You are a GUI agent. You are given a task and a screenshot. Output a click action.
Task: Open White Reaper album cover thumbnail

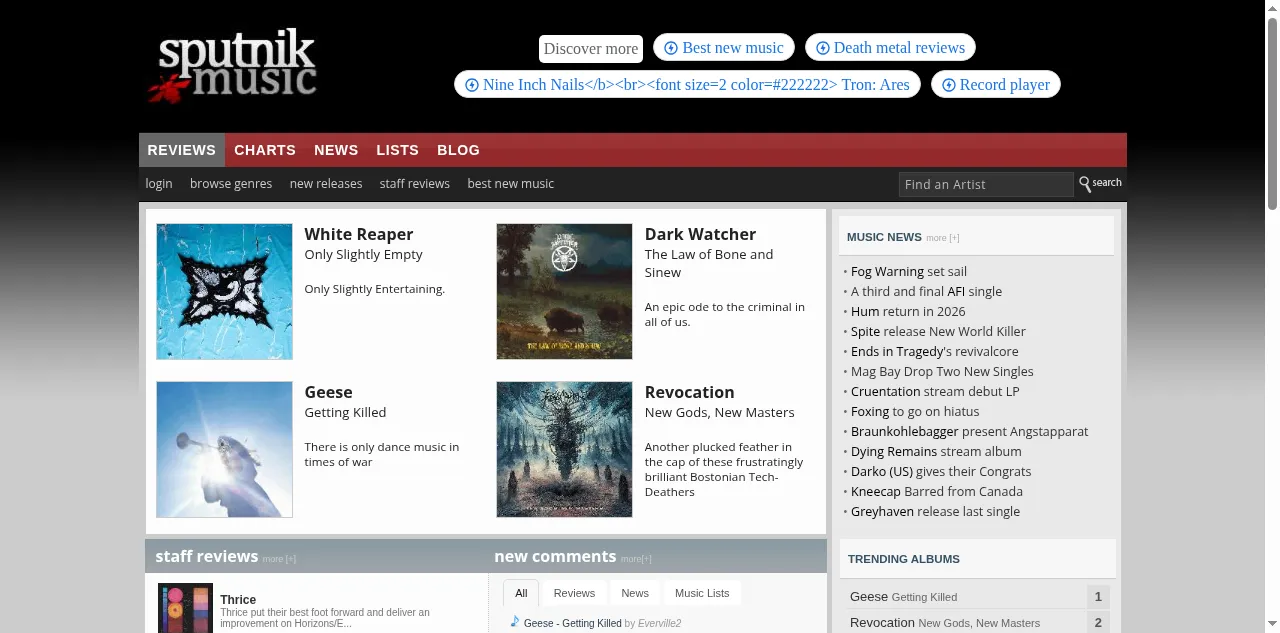coord(224,291)
